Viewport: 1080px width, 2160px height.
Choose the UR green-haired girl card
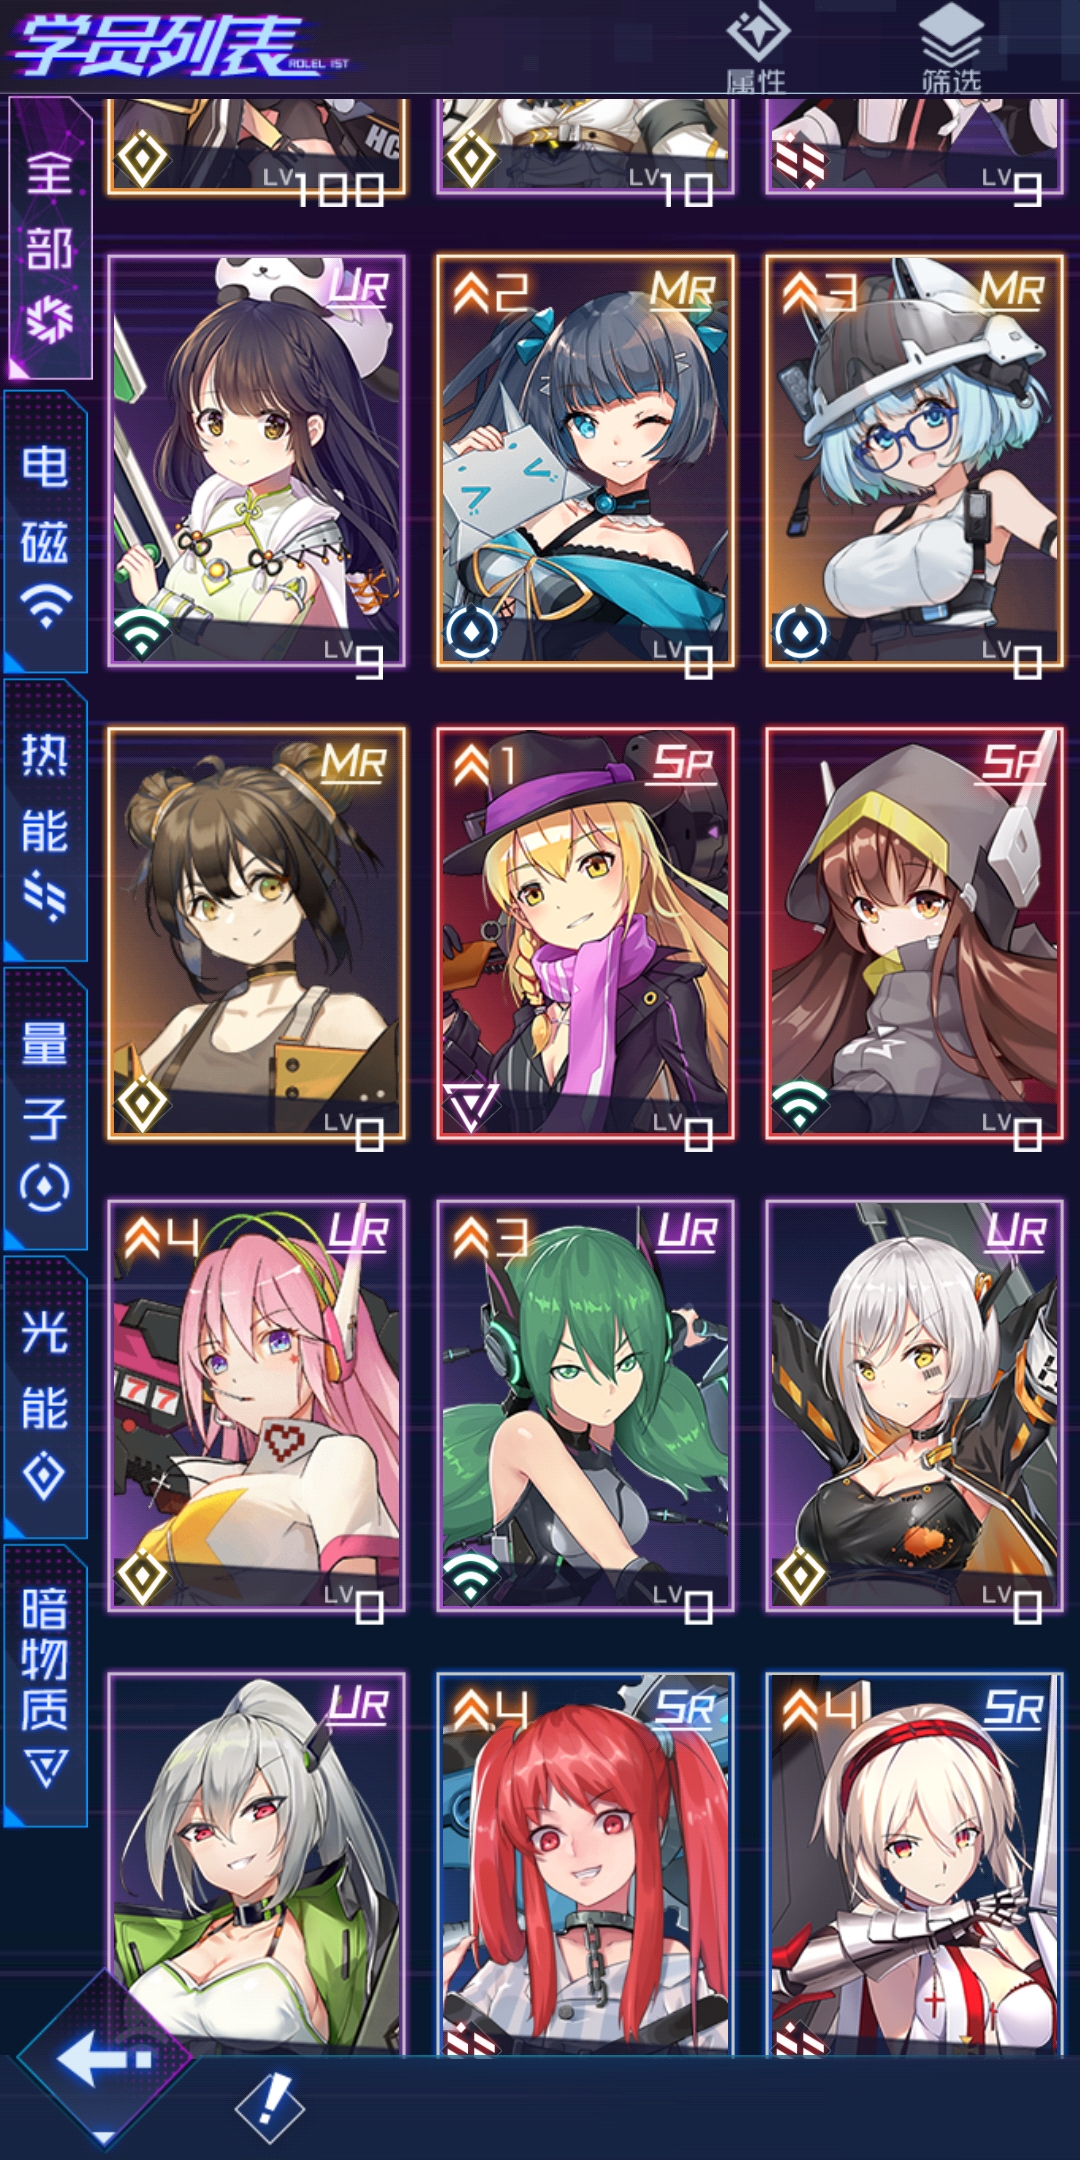586,1406
